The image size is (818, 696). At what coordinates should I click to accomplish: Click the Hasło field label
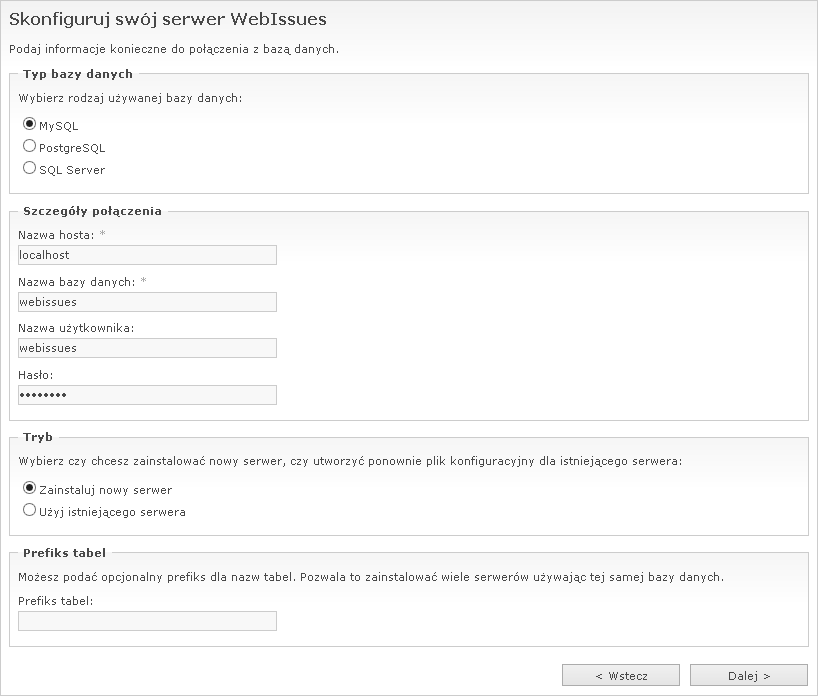click(x=36, y=375)
